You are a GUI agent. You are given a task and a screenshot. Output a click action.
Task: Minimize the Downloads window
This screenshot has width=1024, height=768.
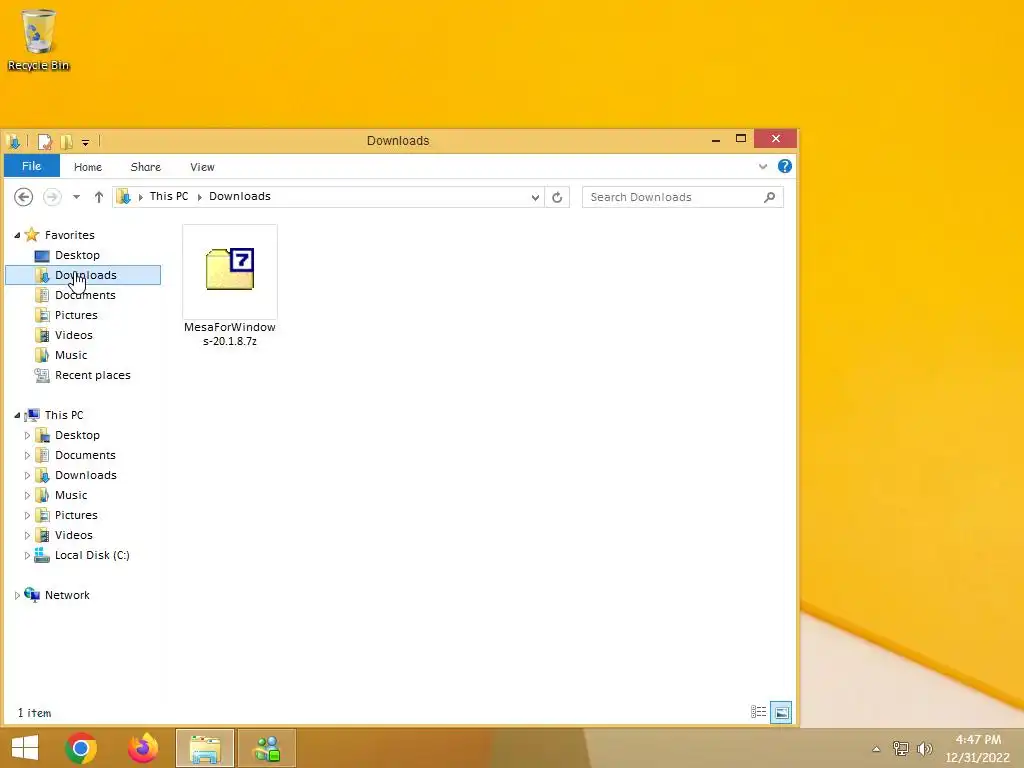pyautogui.click(x=716, y=139)
